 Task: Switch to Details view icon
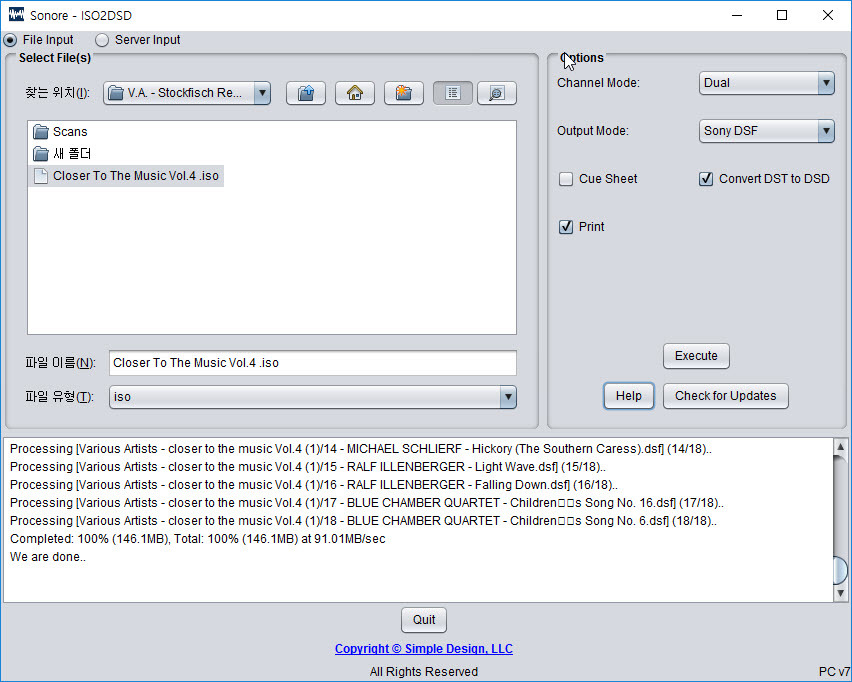pos(497,93)
